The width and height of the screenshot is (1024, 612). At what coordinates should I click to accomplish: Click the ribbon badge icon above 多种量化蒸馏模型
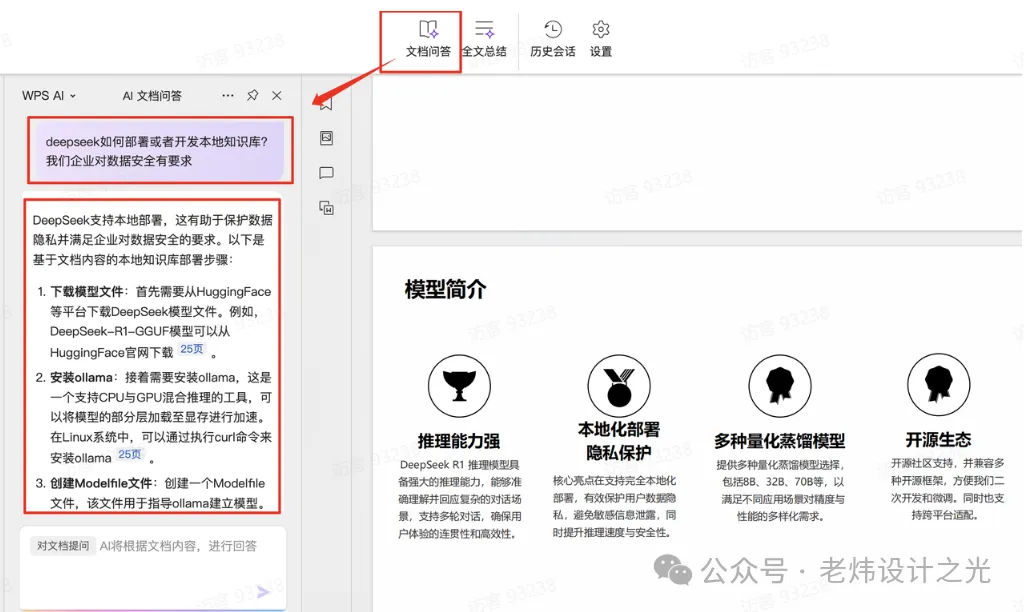780,385
